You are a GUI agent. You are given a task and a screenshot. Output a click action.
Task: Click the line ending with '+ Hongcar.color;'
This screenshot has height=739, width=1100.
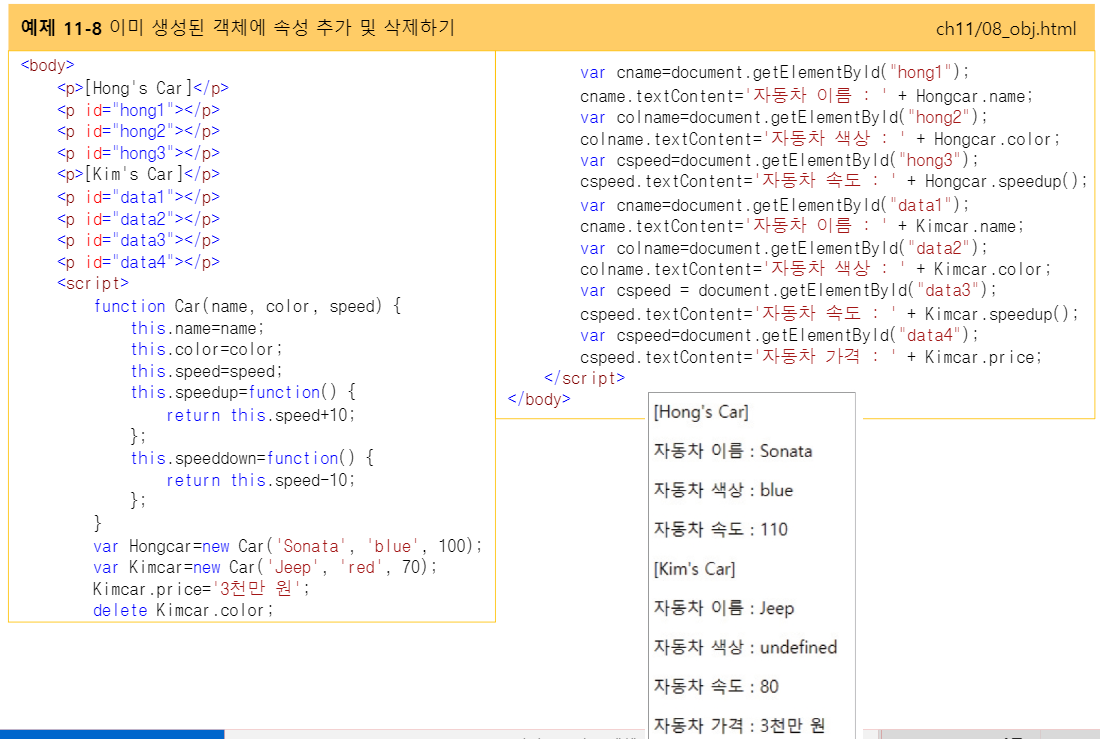pos(820,139)
